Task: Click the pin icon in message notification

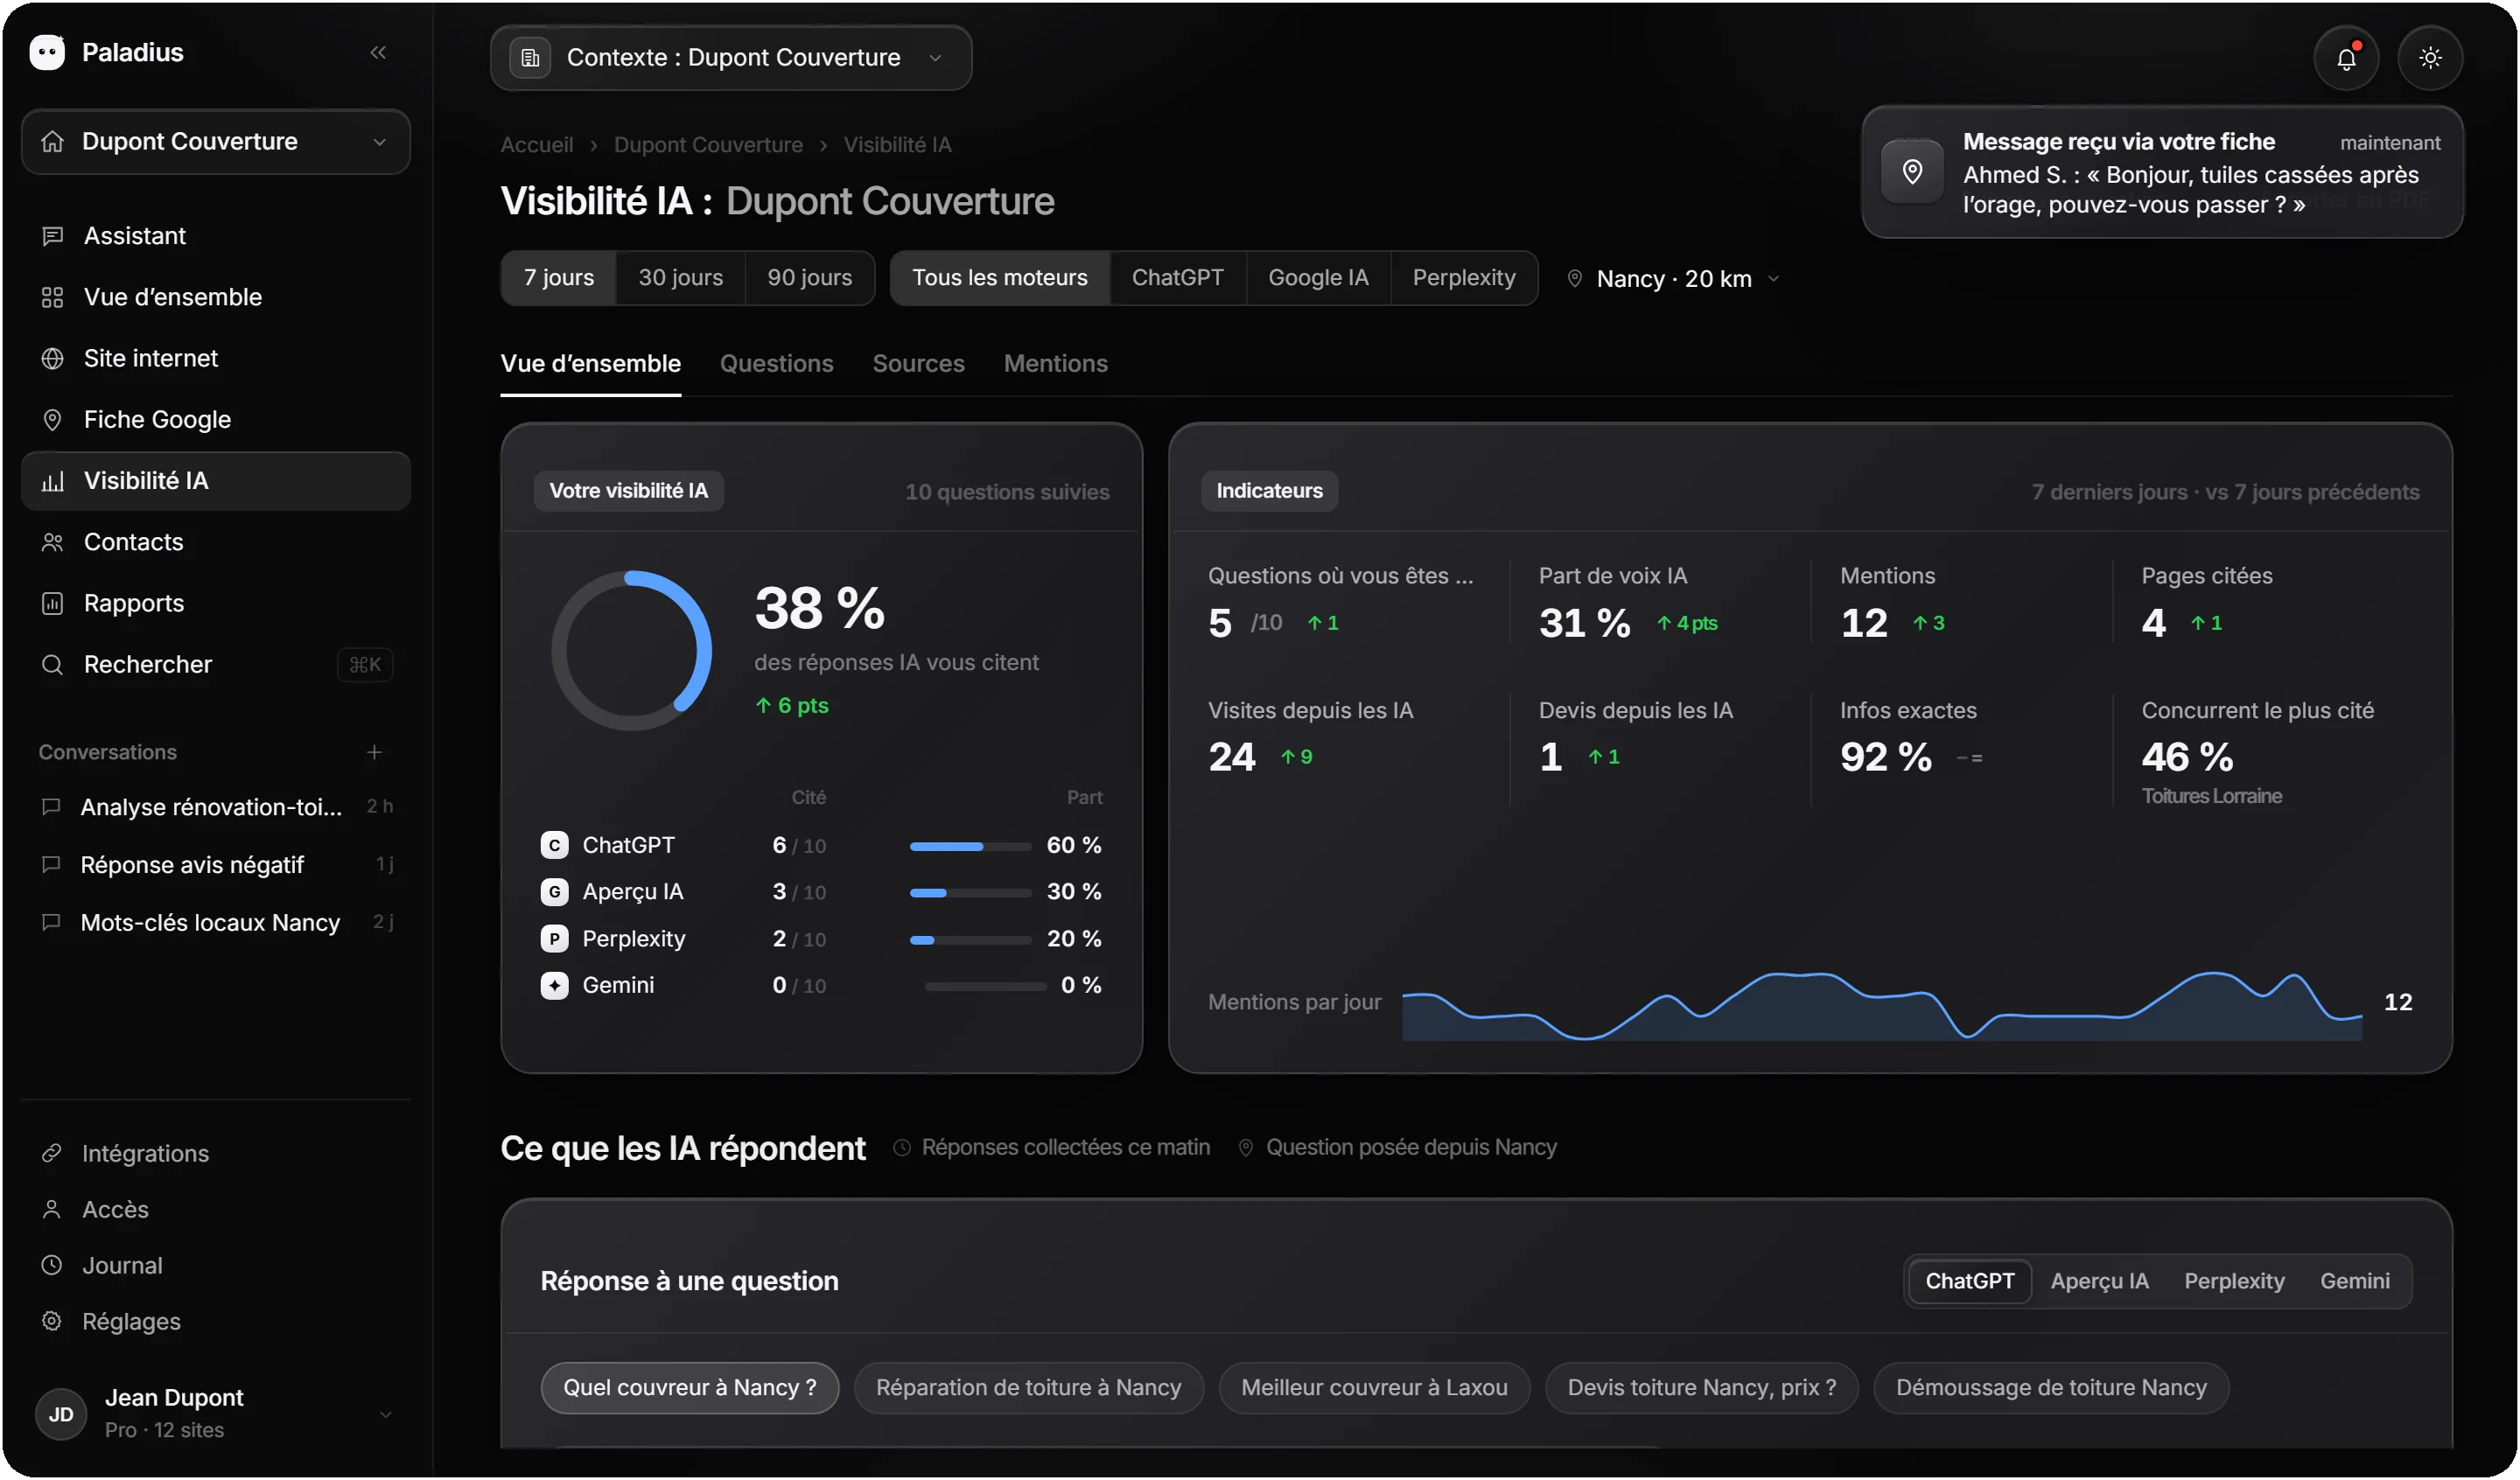Action: pos(1912,172)
